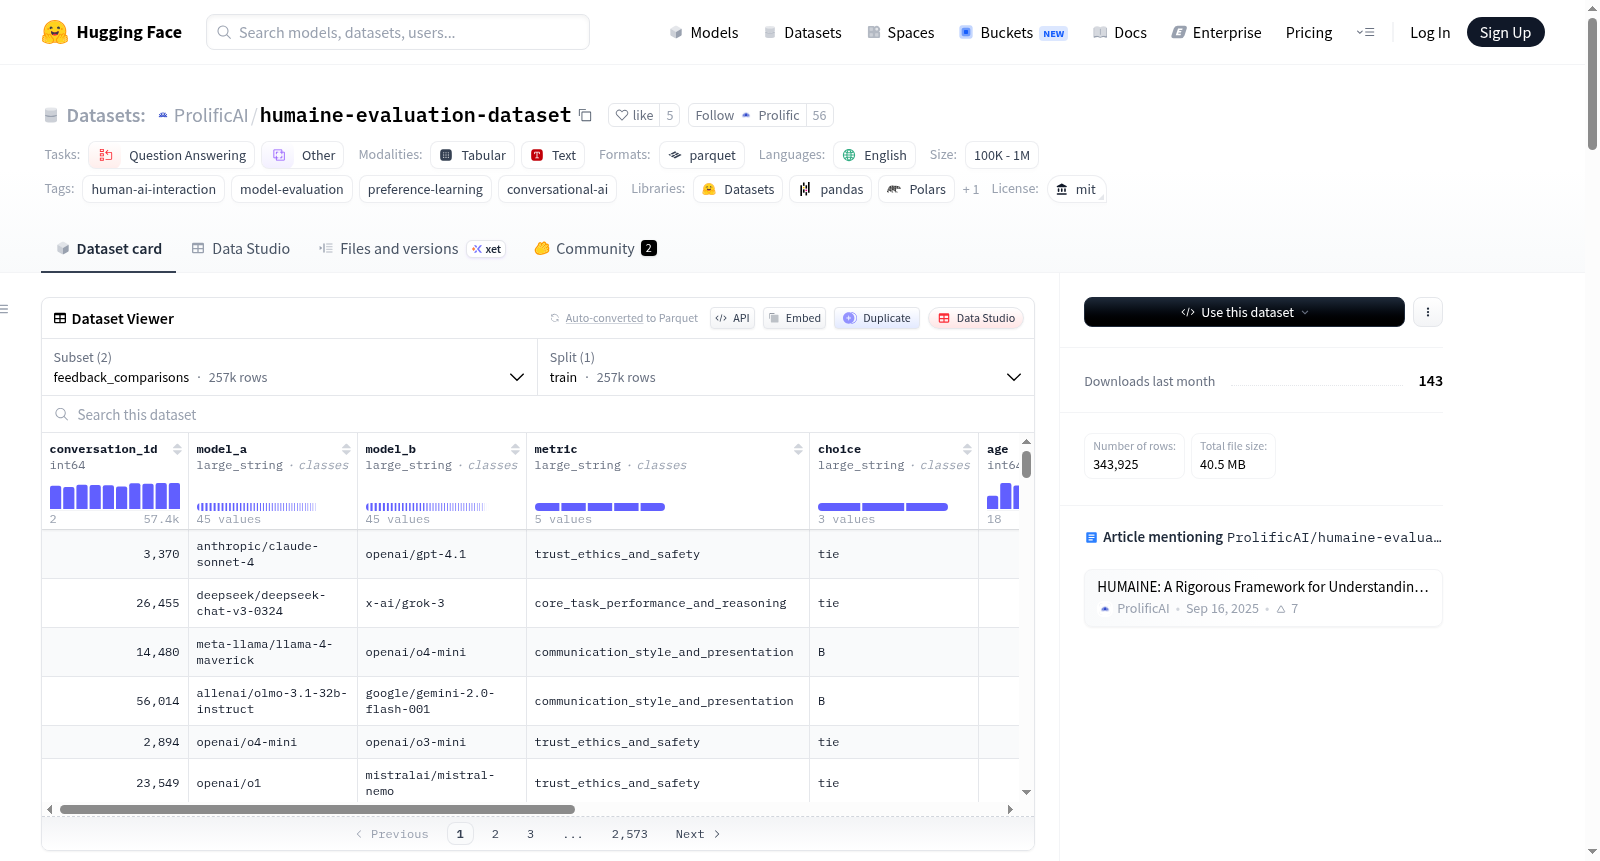This screenshot has height=861, width=1600.
Task: Focus the Search this dataset field
Action: coord(538,414)
